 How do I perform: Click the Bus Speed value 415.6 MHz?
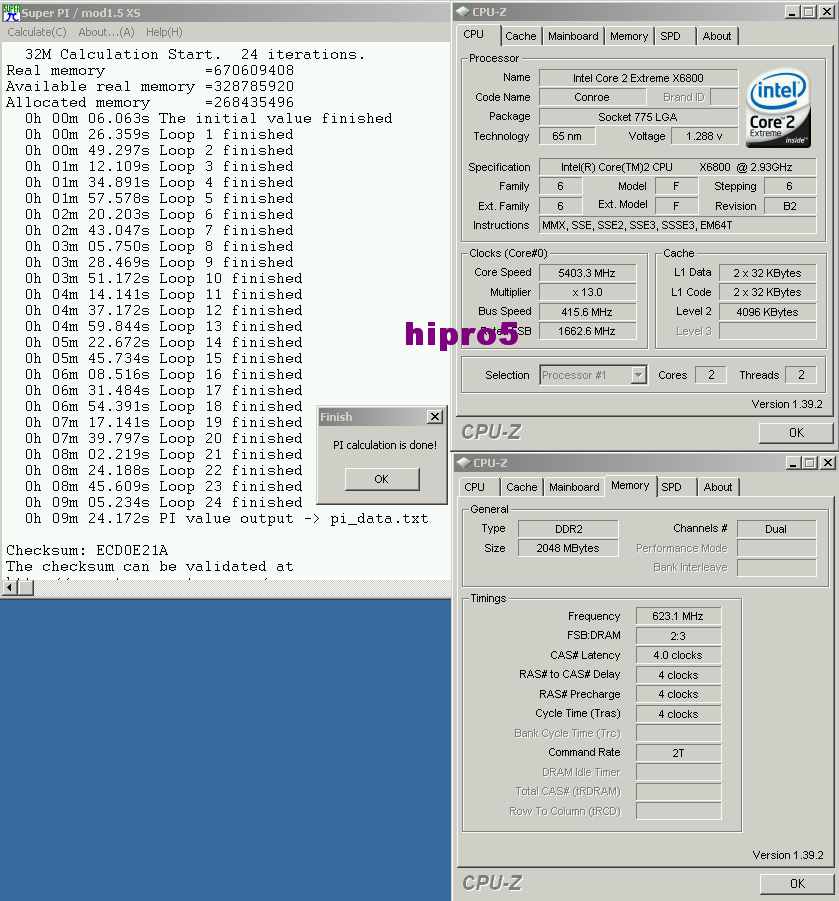click(587, 312)
